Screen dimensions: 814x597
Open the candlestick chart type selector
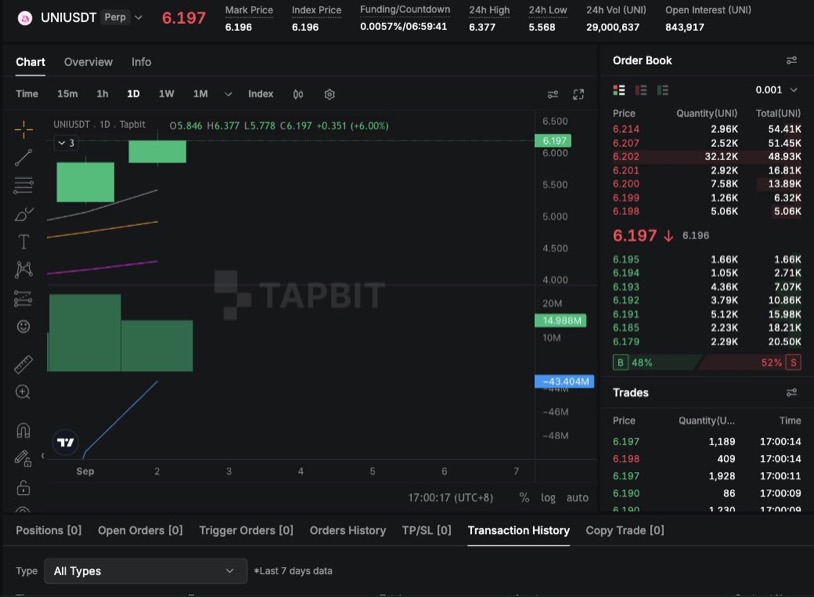pyautogui.click(x=298, y=94)
